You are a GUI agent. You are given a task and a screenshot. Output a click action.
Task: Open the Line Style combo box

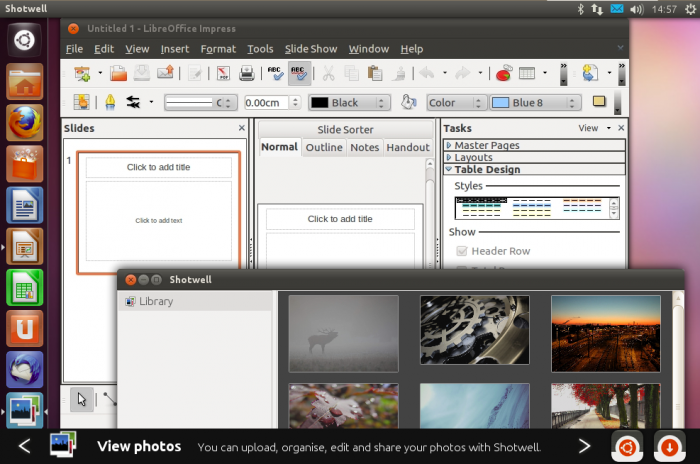200,103
